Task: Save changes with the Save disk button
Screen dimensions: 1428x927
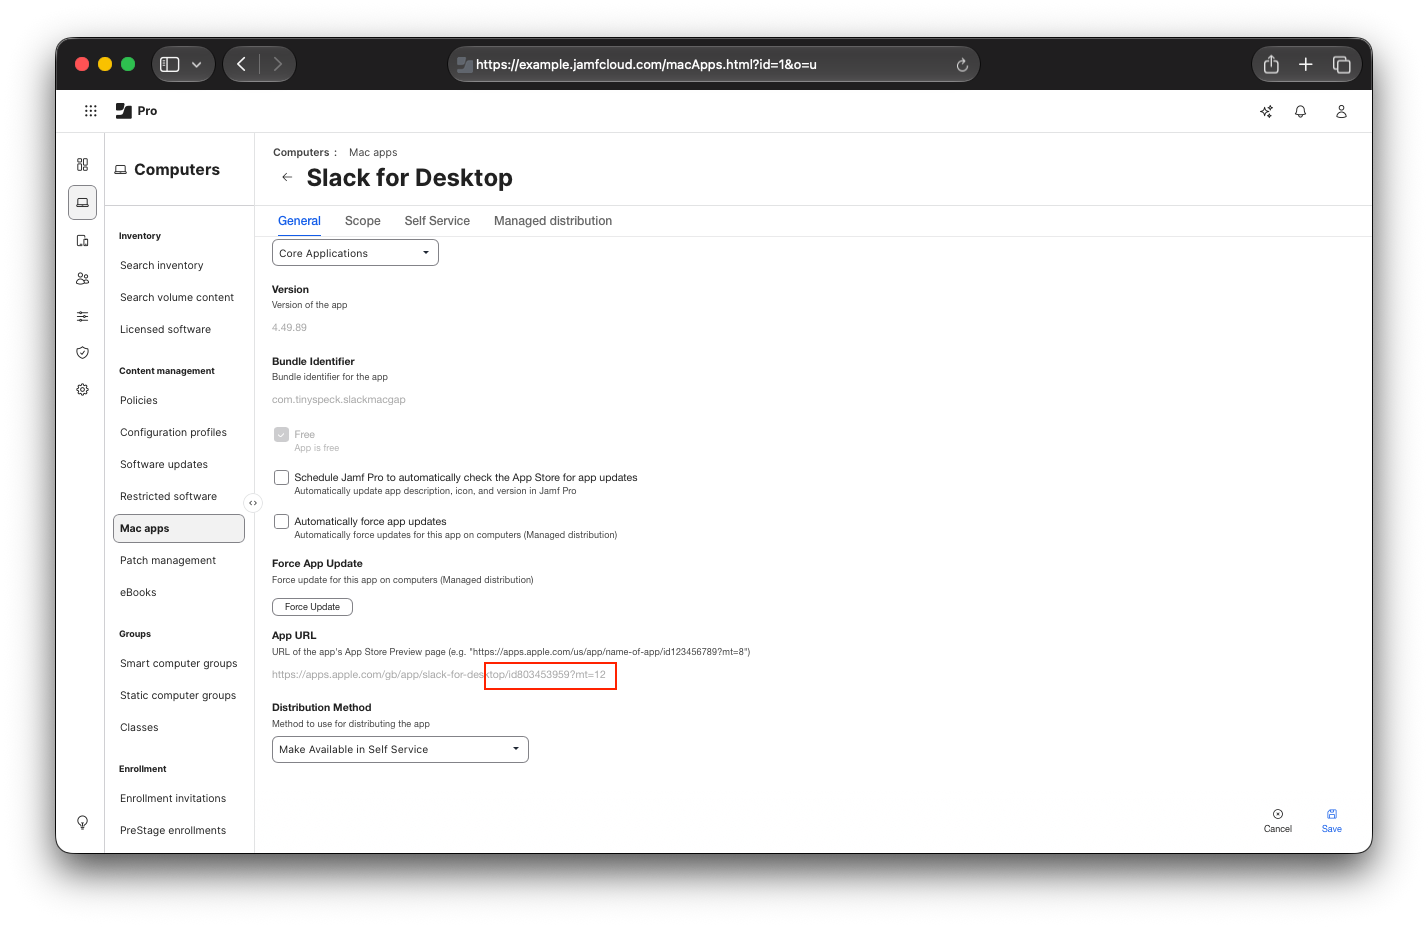Action: coord(1332,820)
